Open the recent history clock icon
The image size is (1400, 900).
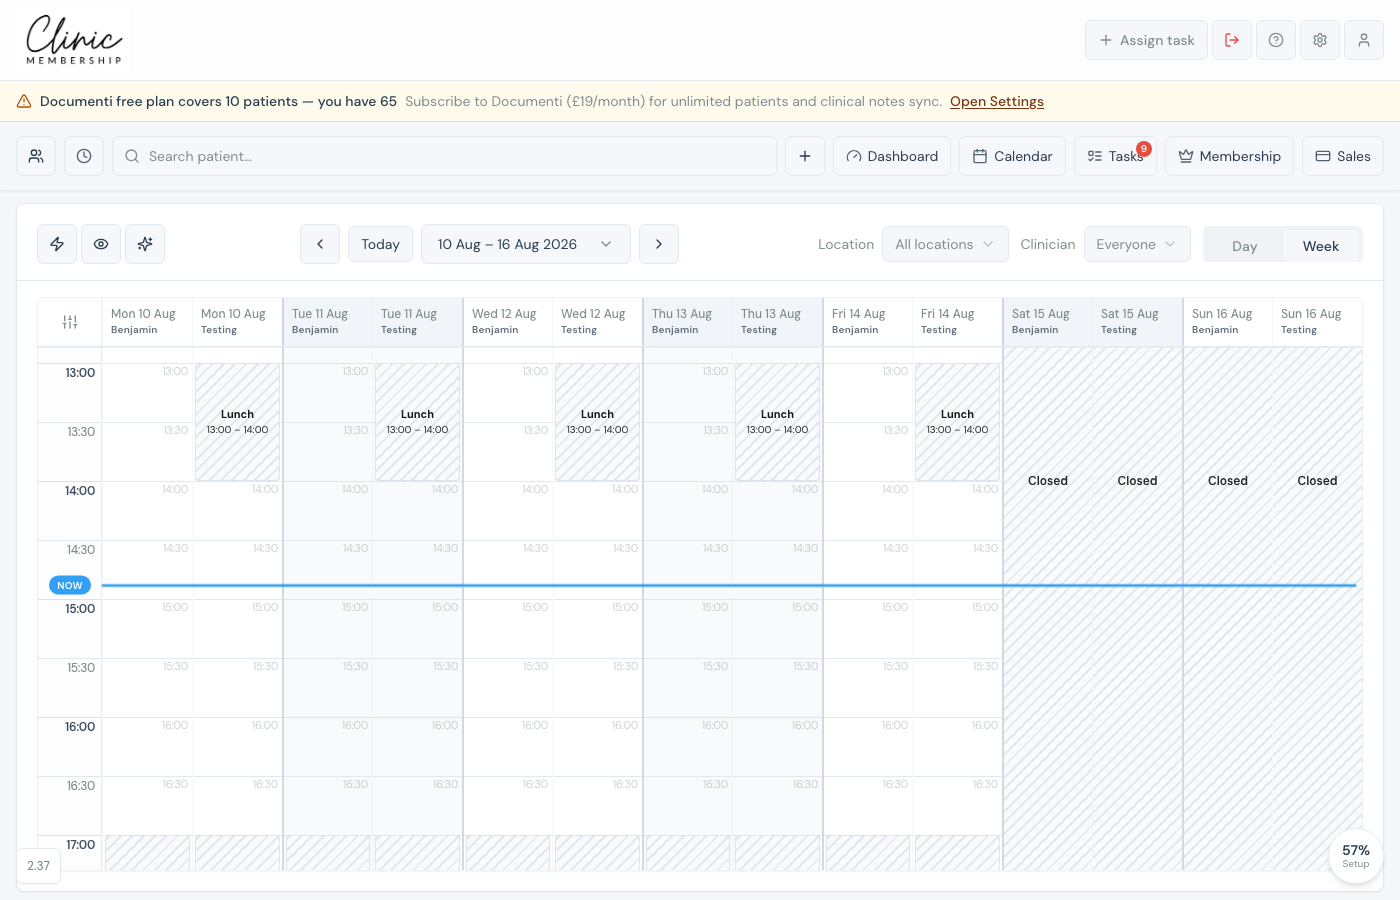click(84, 156)
